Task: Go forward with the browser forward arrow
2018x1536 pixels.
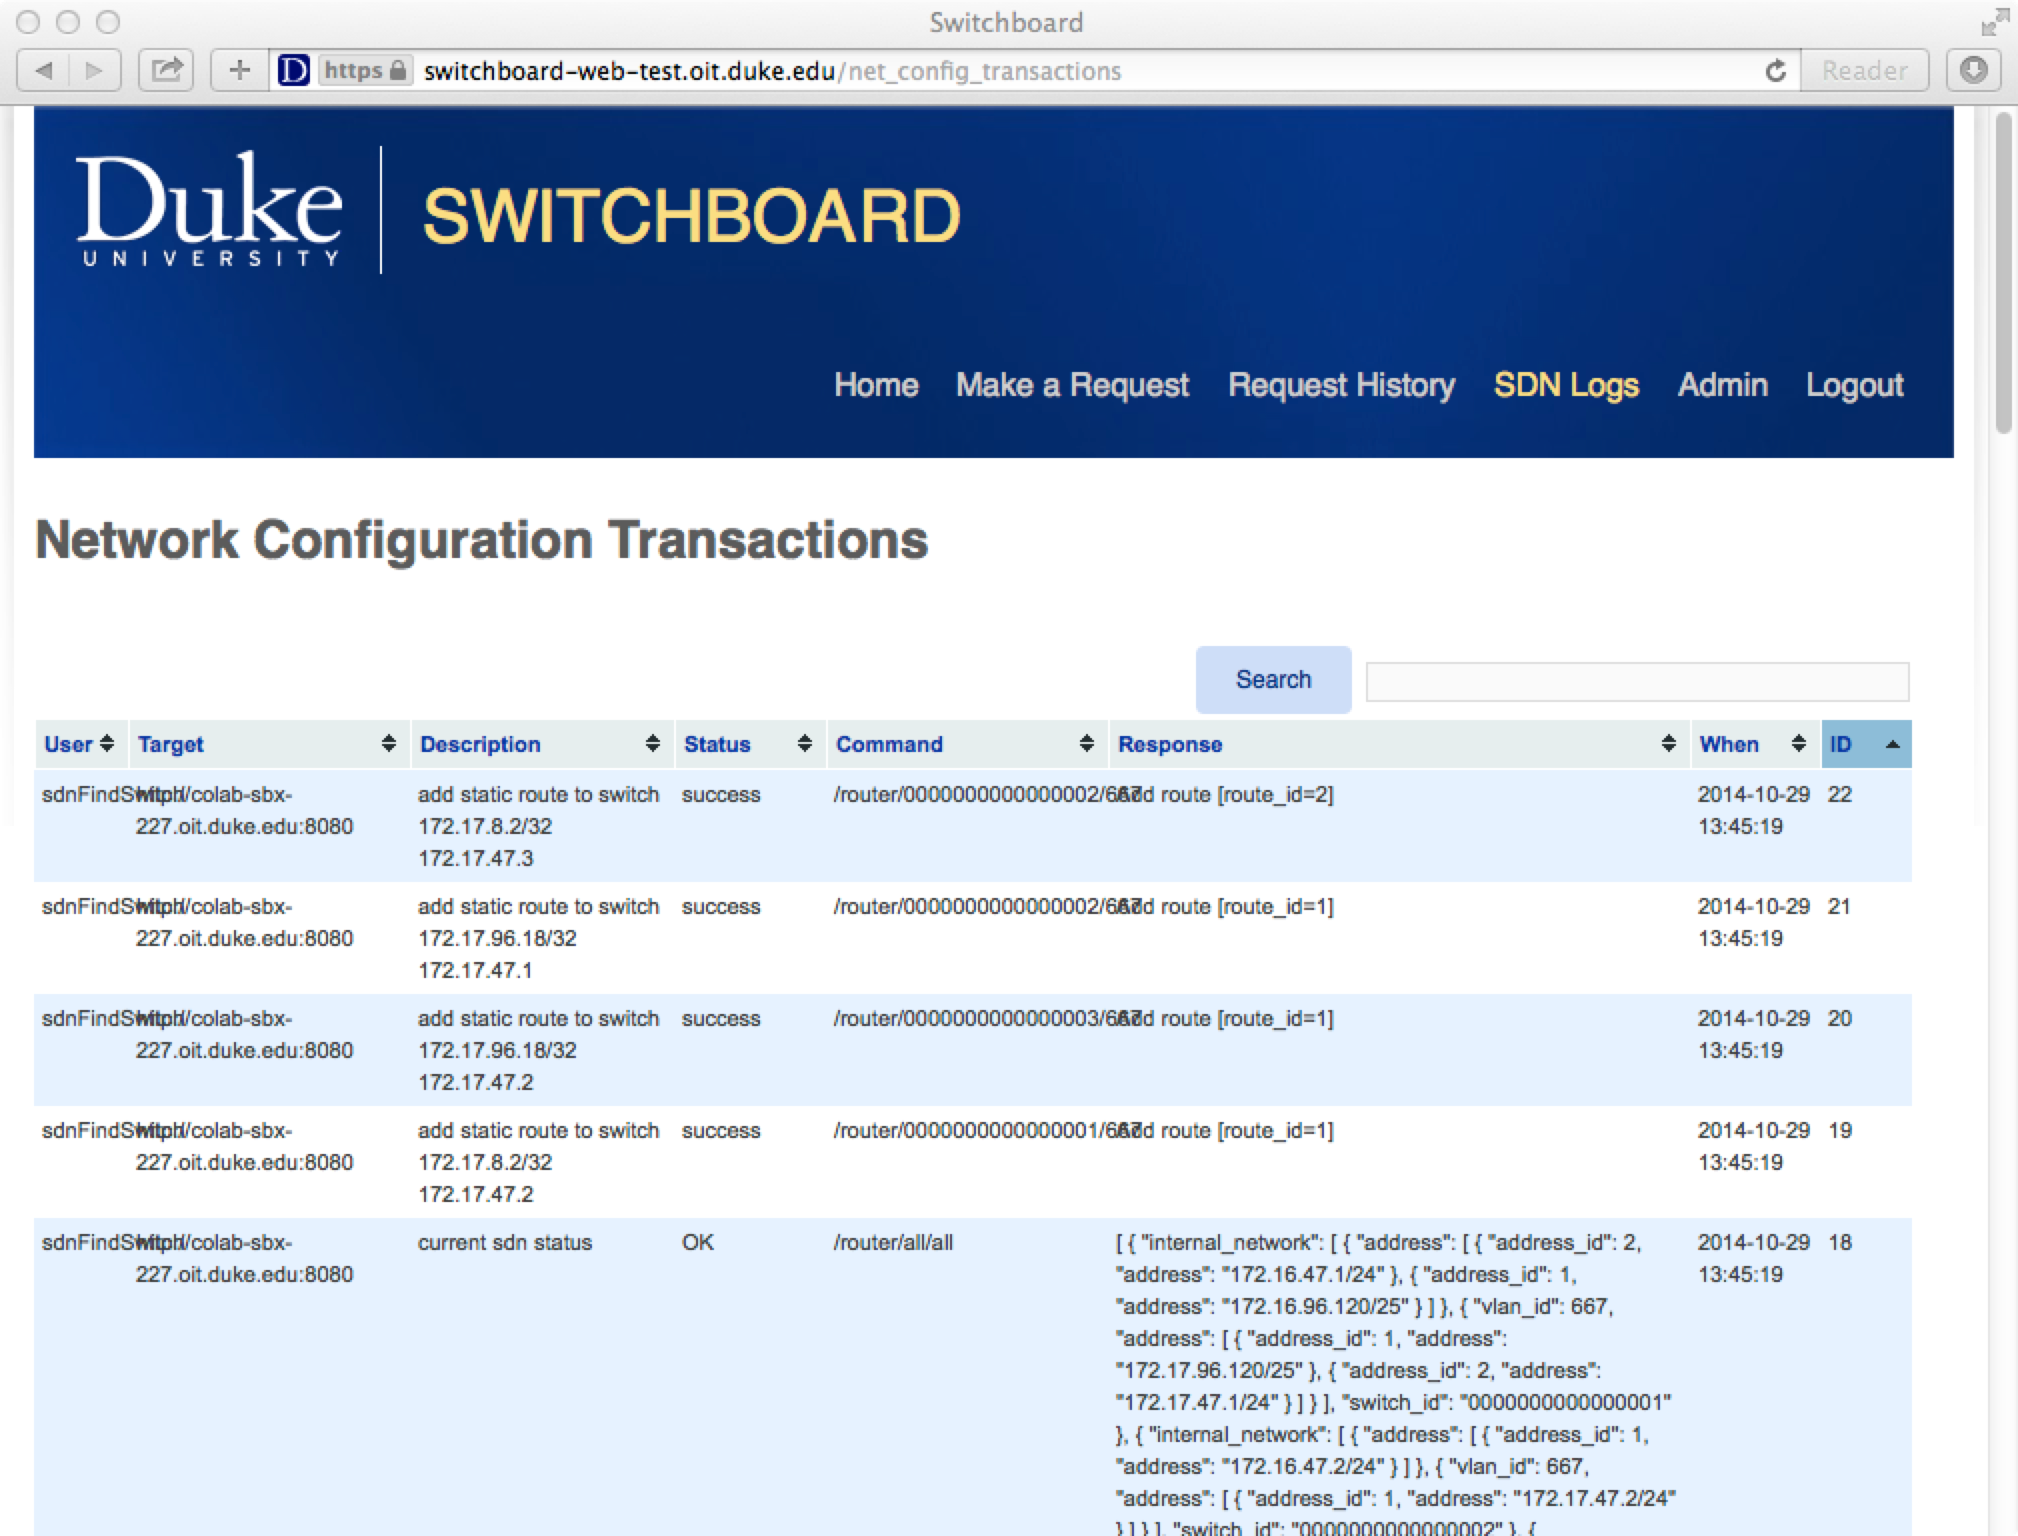Action: (94, 70)
